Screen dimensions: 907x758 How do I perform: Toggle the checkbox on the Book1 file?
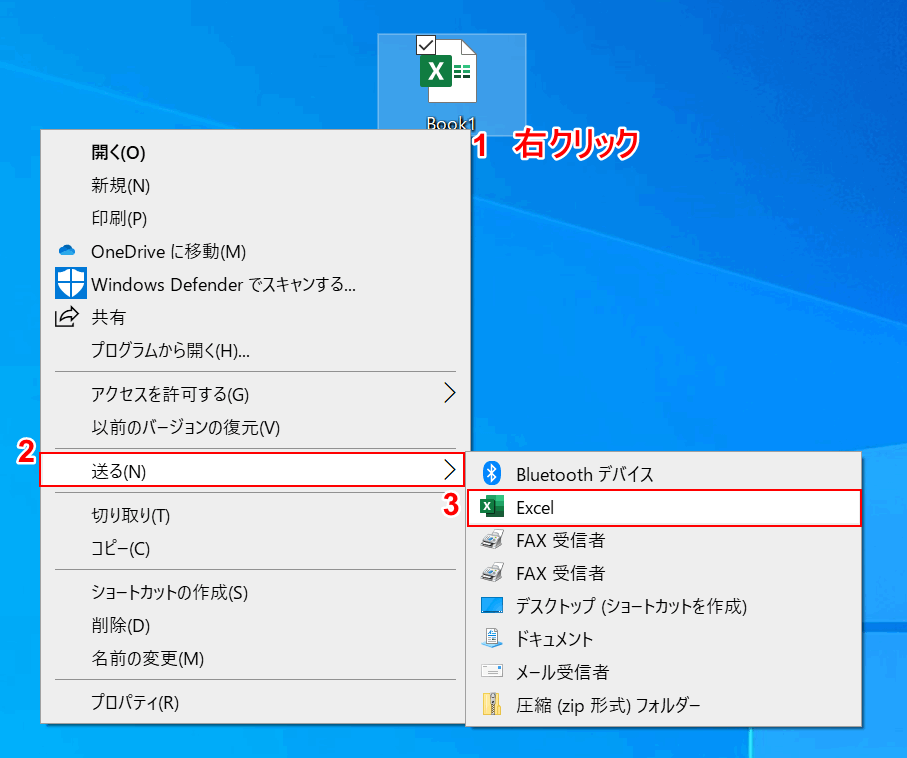pyautogui.click(x=428, y=44)
